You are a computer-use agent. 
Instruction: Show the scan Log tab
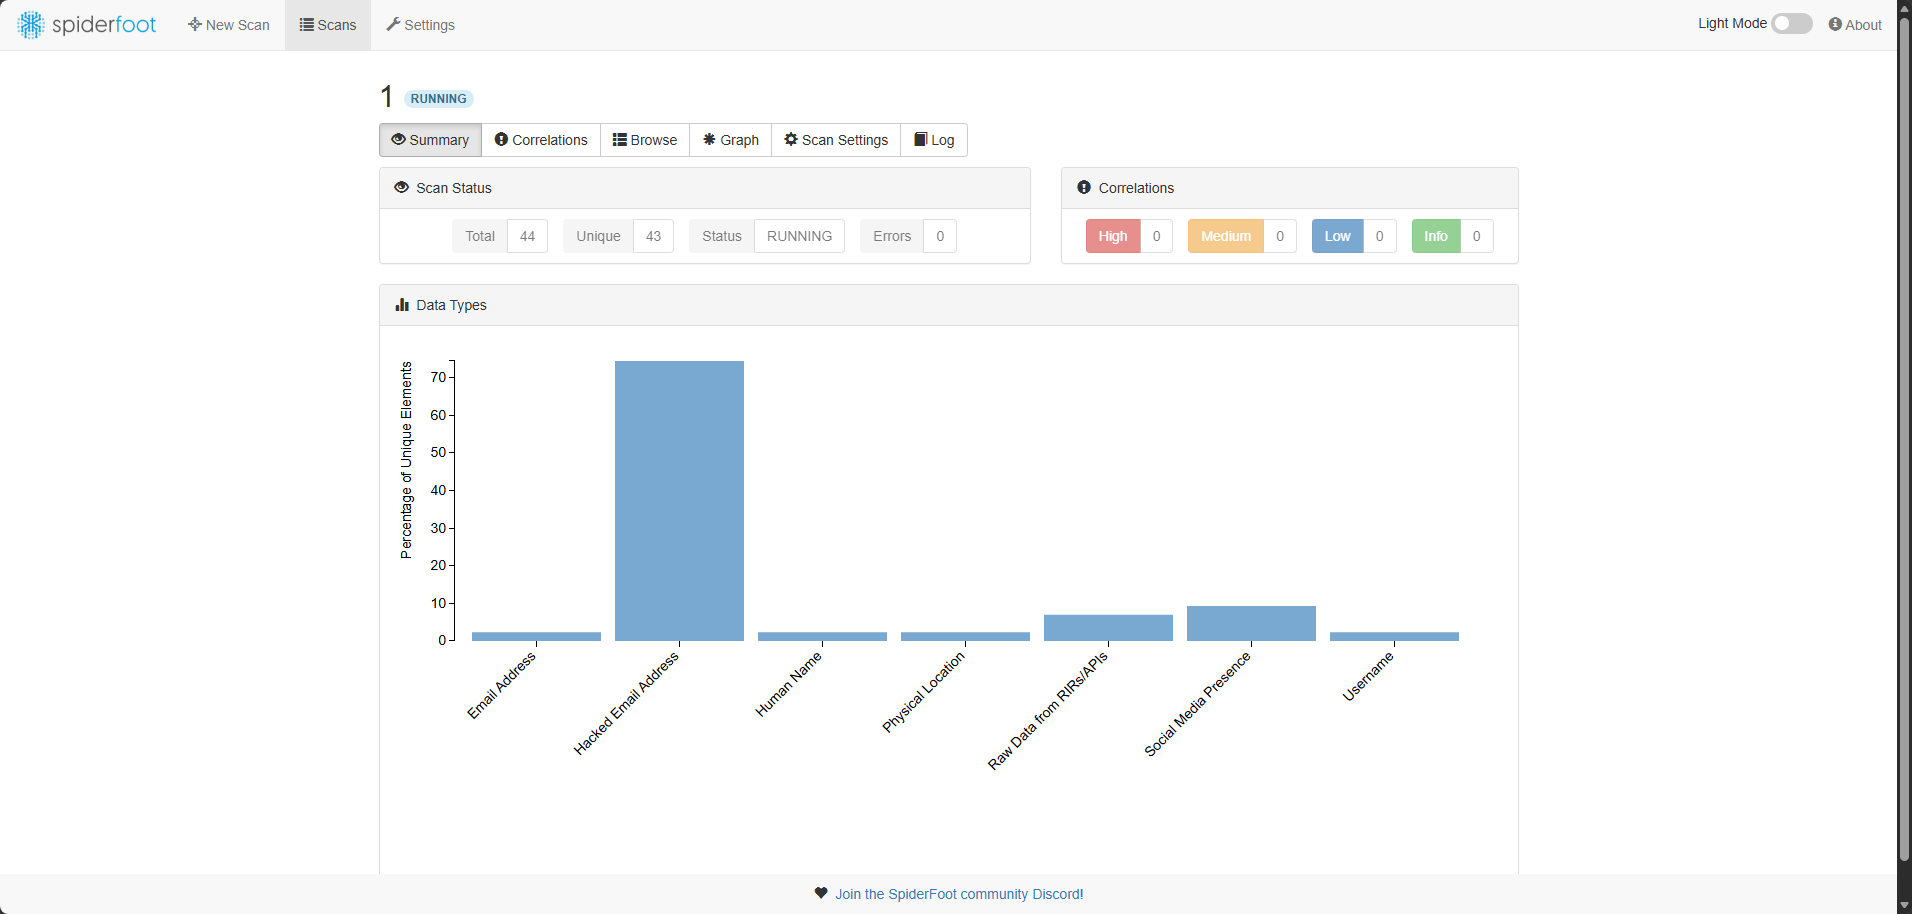pos(934,140)
